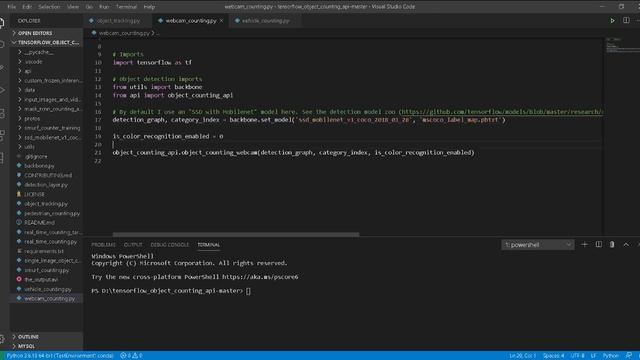Click the editor horizontal scrollbar
640x360 pixels.
click(236, 234)
